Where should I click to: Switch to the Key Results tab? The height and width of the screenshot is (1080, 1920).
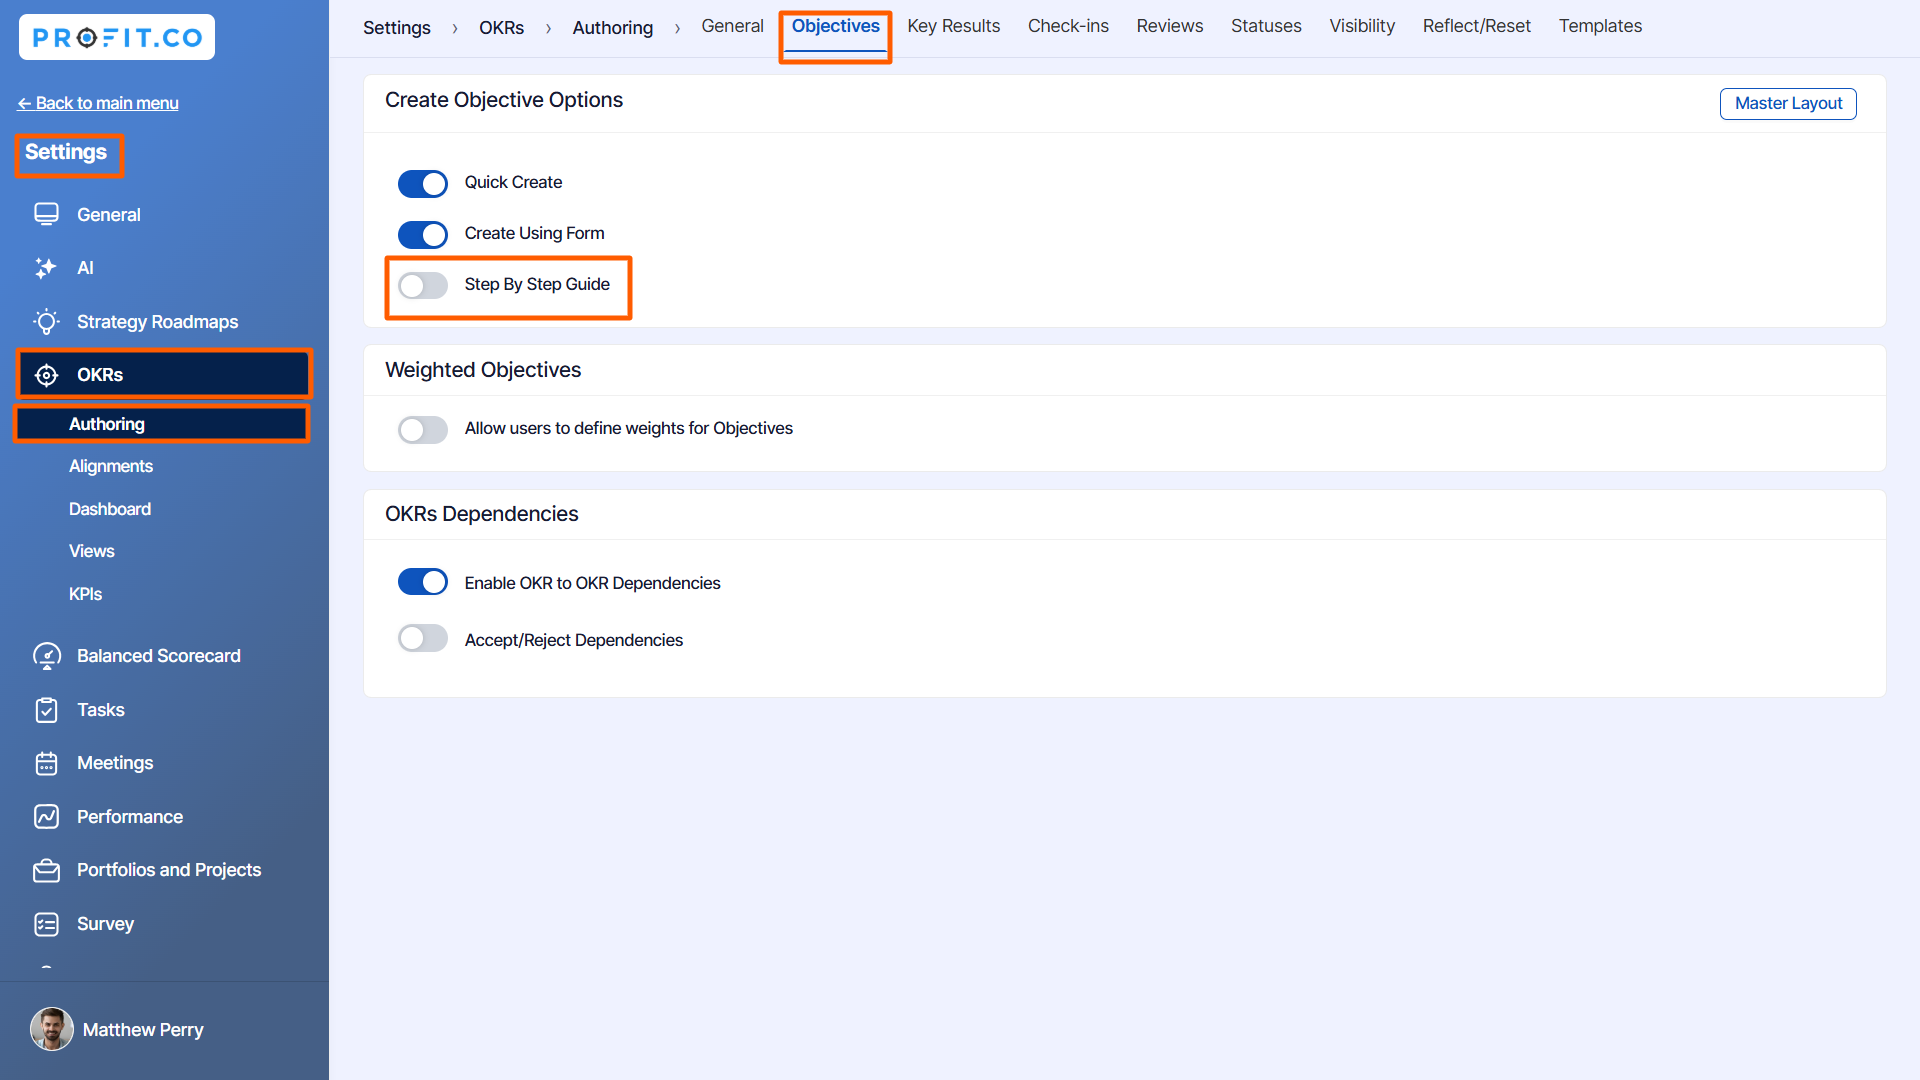[953, 26]
